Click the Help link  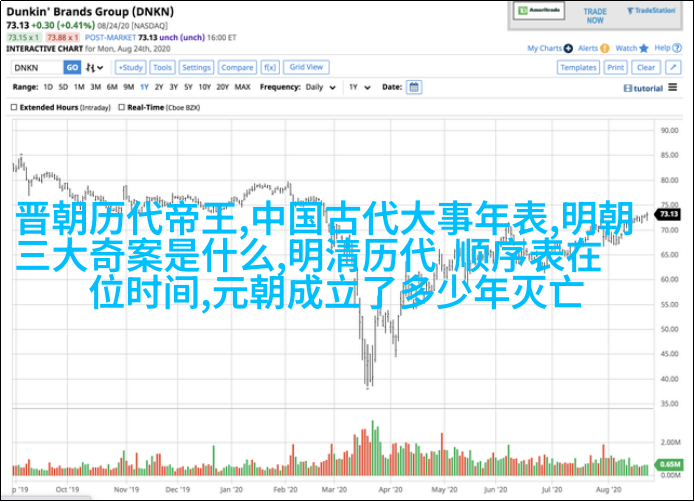tap(662, 48)
